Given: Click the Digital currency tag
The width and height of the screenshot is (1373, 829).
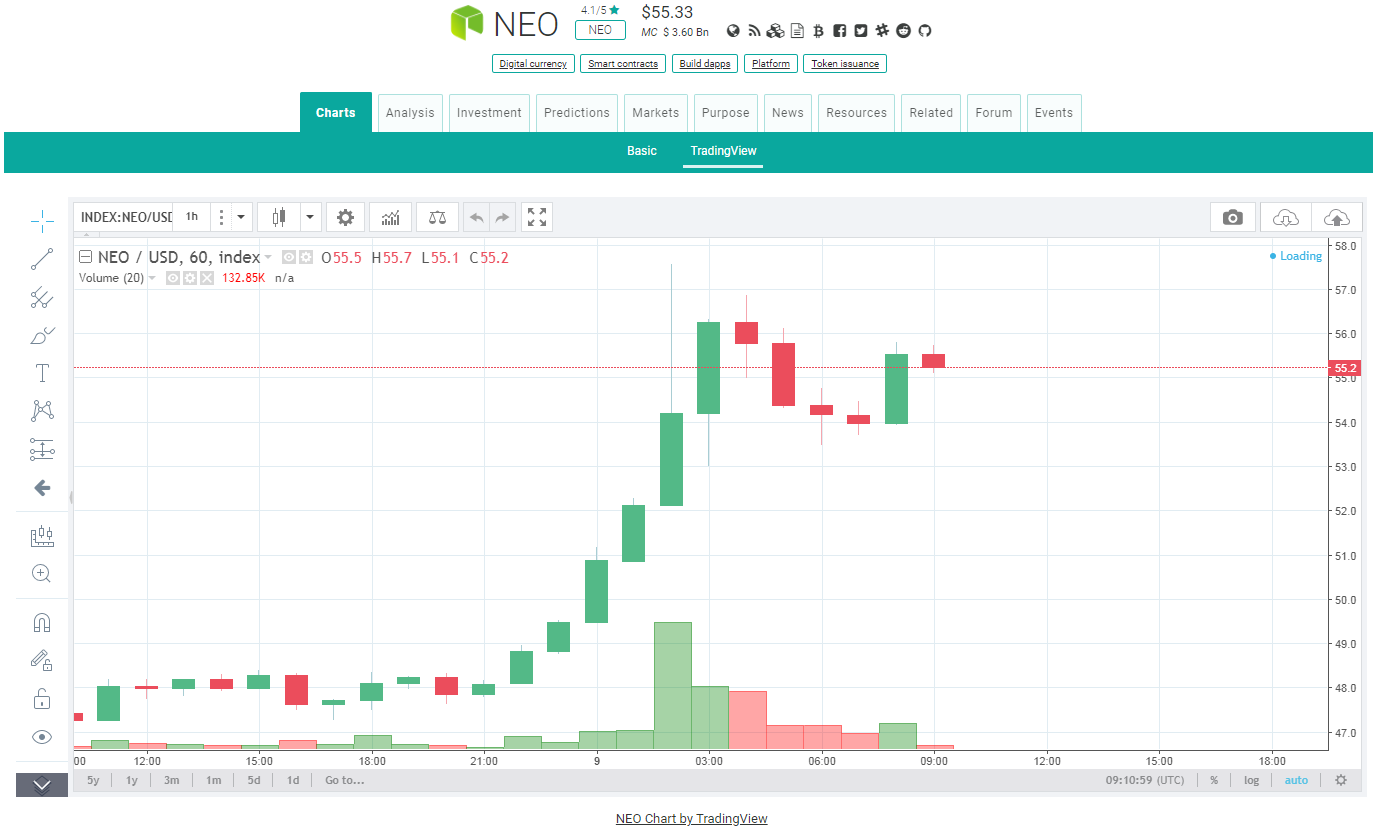Looking at the screenshot, I should 533,64.
